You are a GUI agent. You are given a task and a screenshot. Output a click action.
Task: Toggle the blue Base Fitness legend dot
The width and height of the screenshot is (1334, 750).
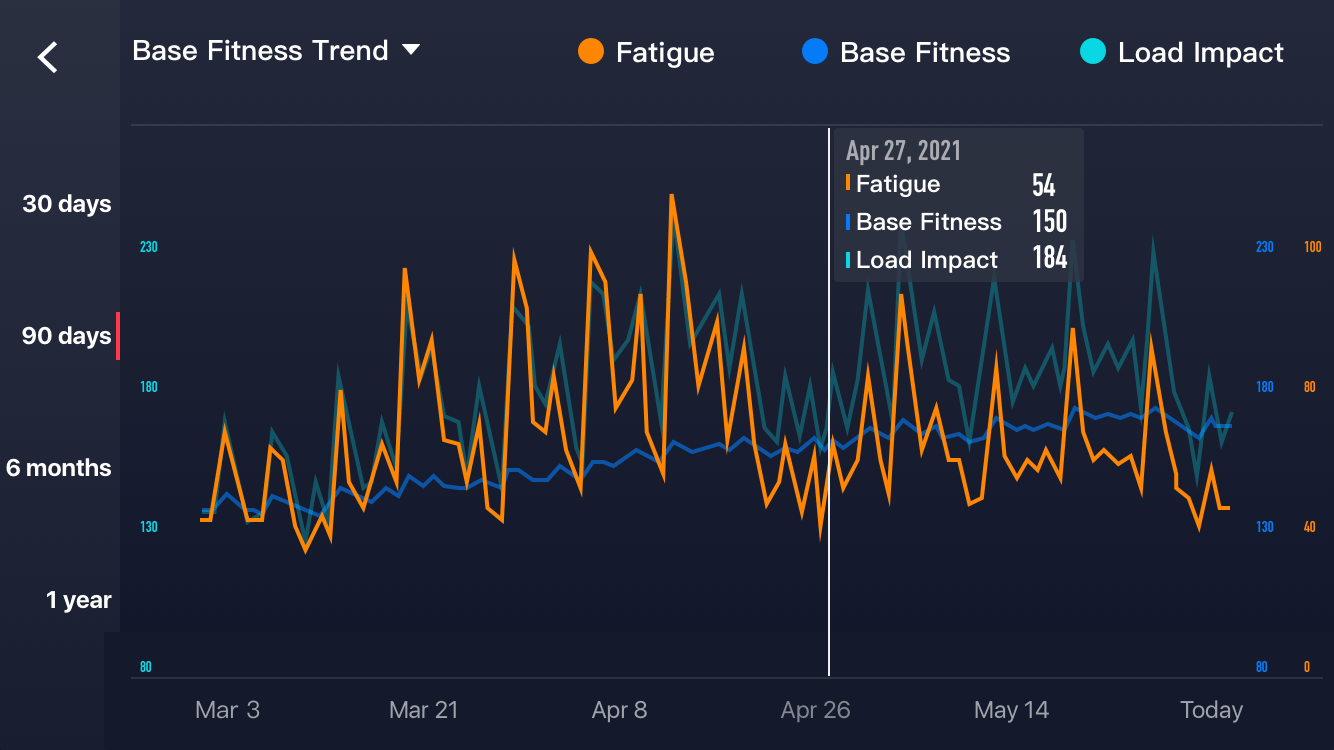click(815, 52)
